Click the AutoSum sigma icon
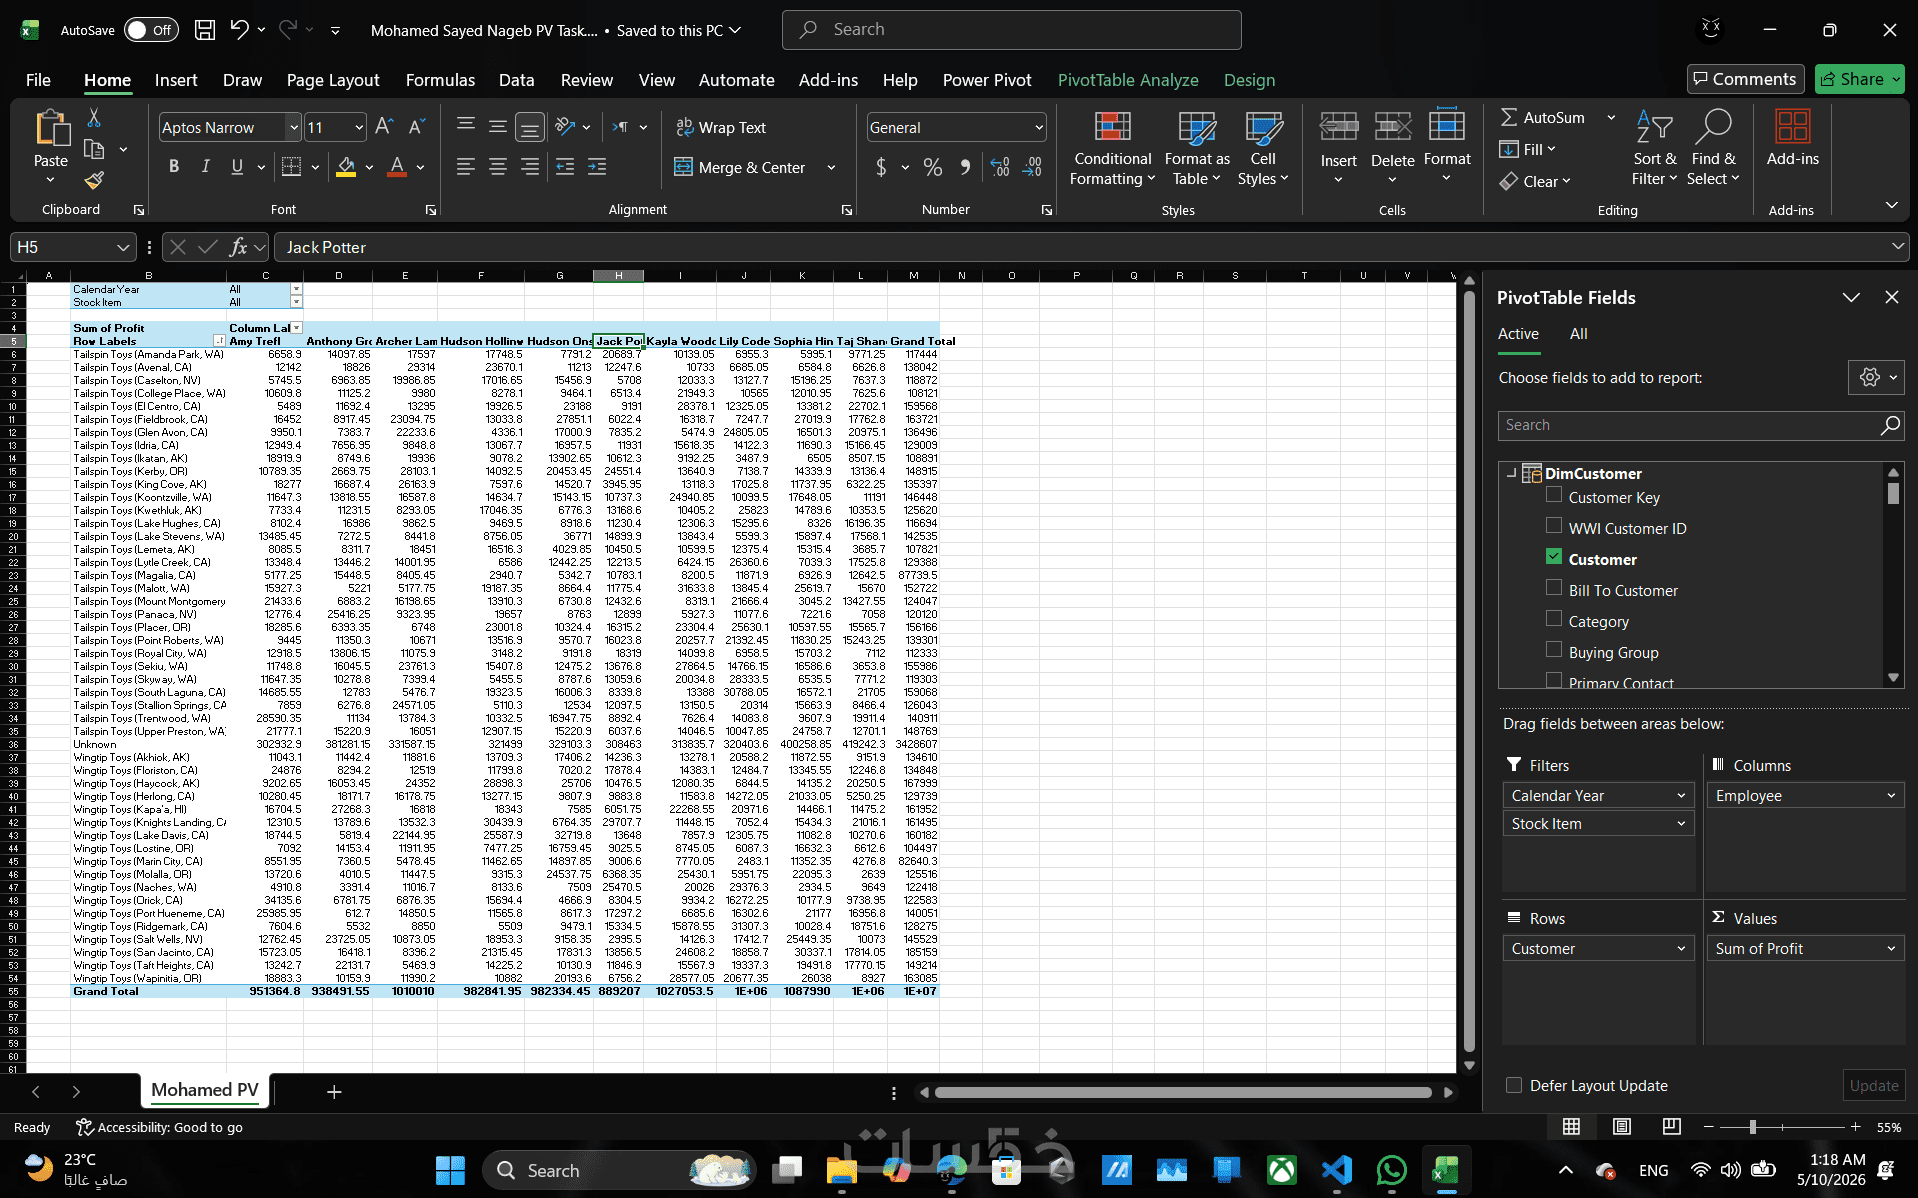The image size is (1918, 1198). [1509, 117]
